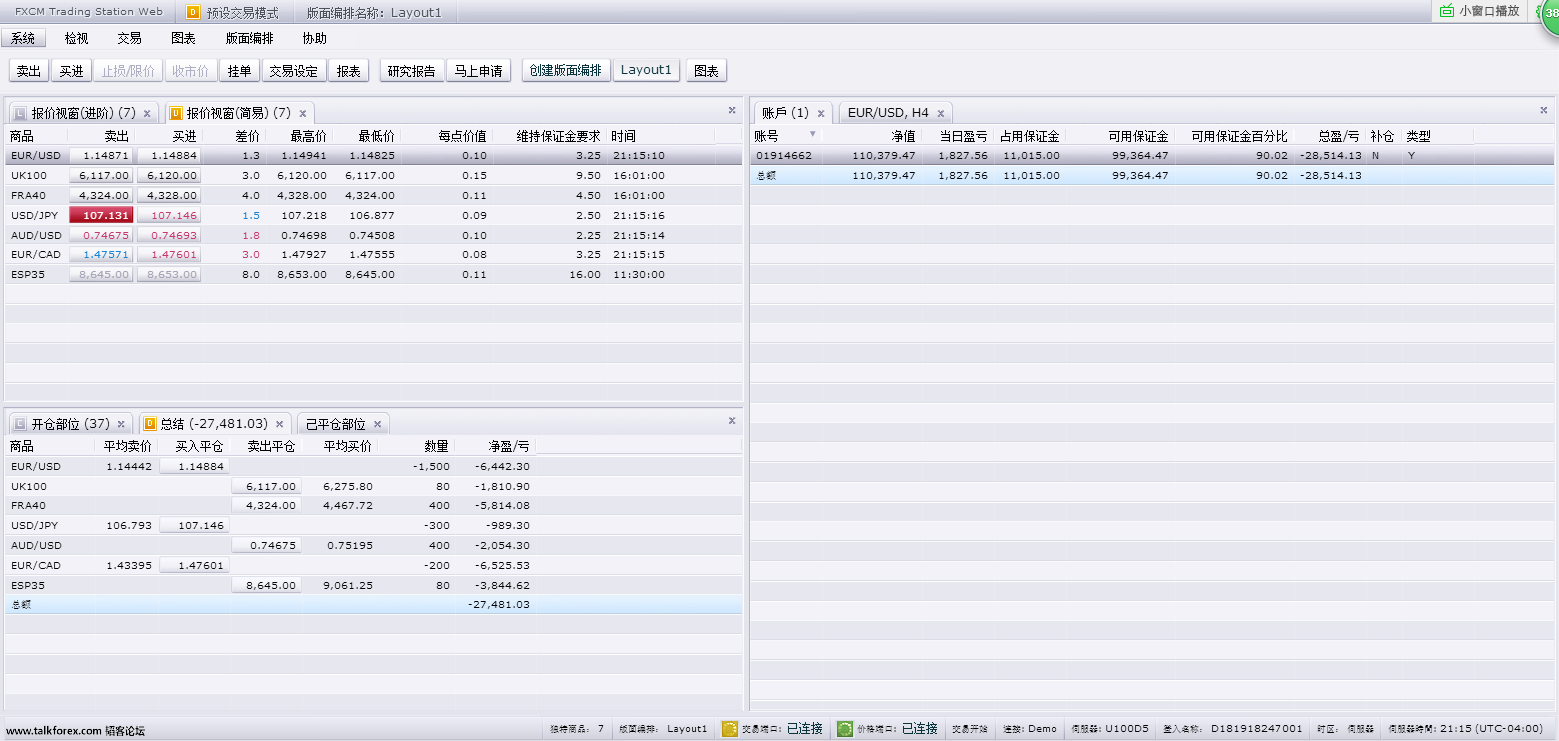Open the 版面编排 menu
The image size is (1559, 741).
(249, 38)
